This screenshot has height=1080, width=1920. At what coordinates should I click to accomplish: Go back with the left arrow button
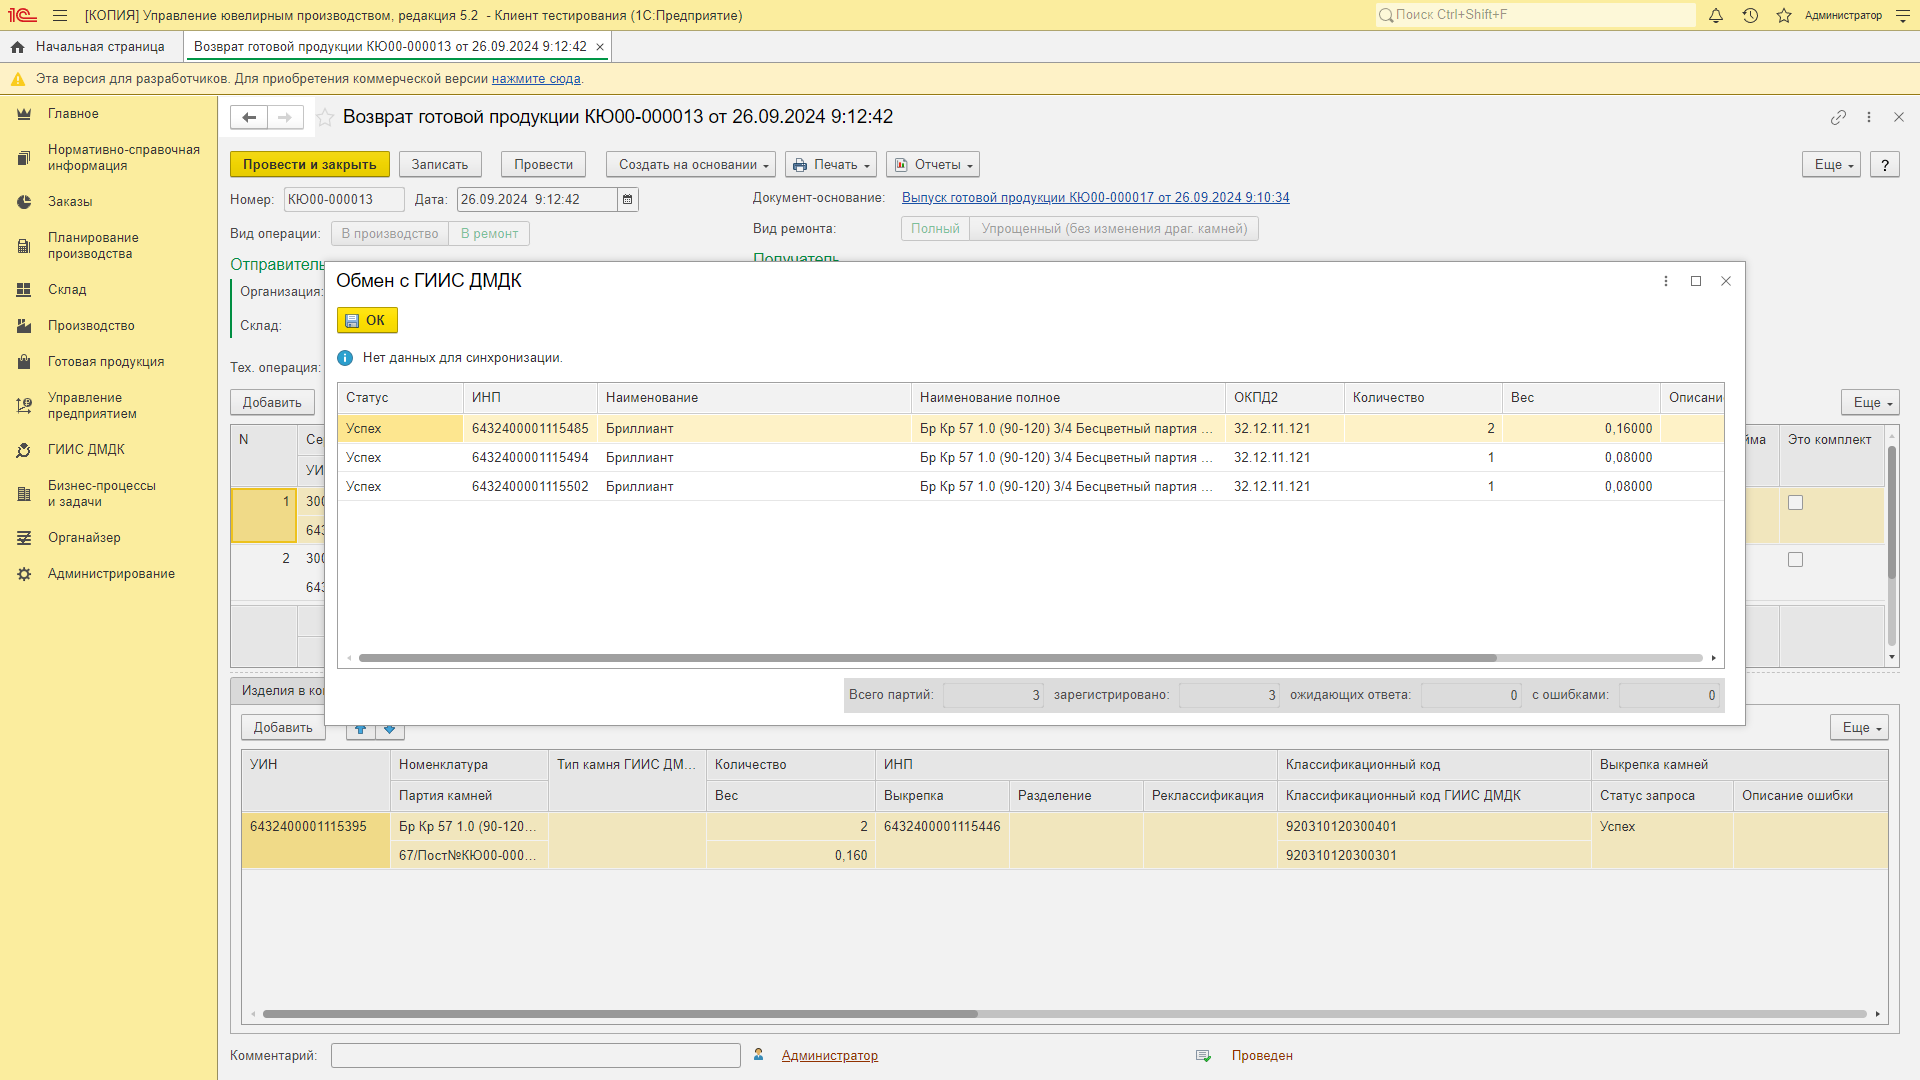click(249, 117)
